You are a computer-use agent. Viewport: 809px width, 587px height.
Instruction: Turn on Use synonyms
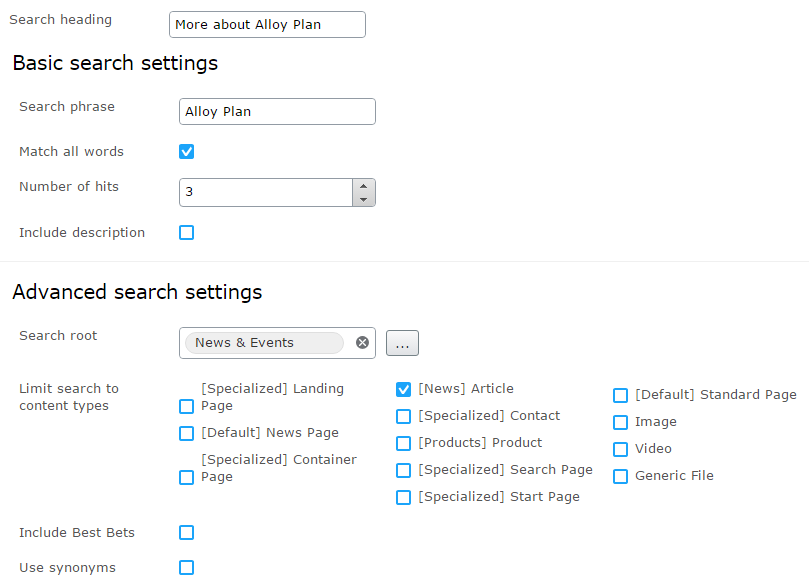click(186, 568)
